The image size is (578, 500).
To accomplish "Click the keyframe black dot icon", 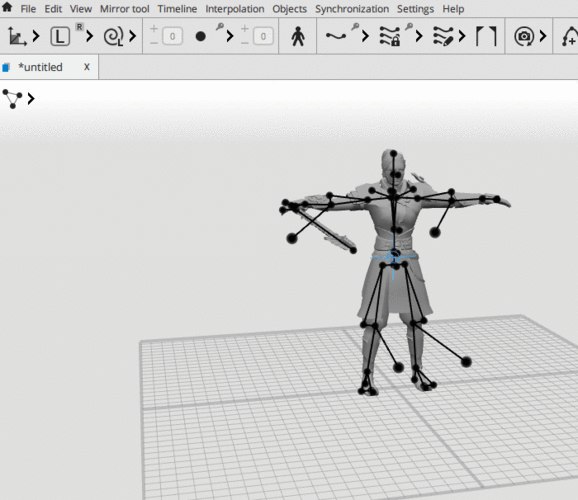I will coord(201,36).
